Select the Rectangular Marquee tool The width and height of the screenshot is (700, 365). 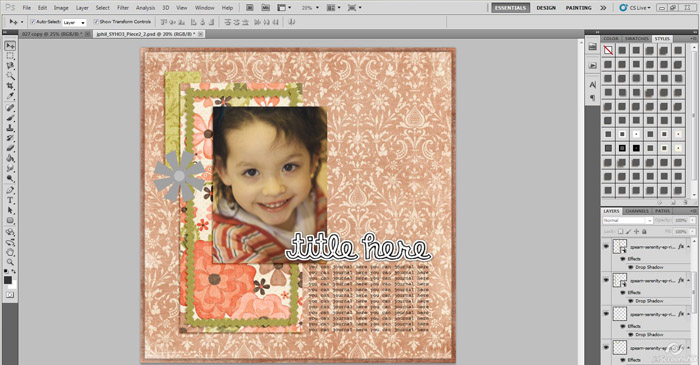10,56
